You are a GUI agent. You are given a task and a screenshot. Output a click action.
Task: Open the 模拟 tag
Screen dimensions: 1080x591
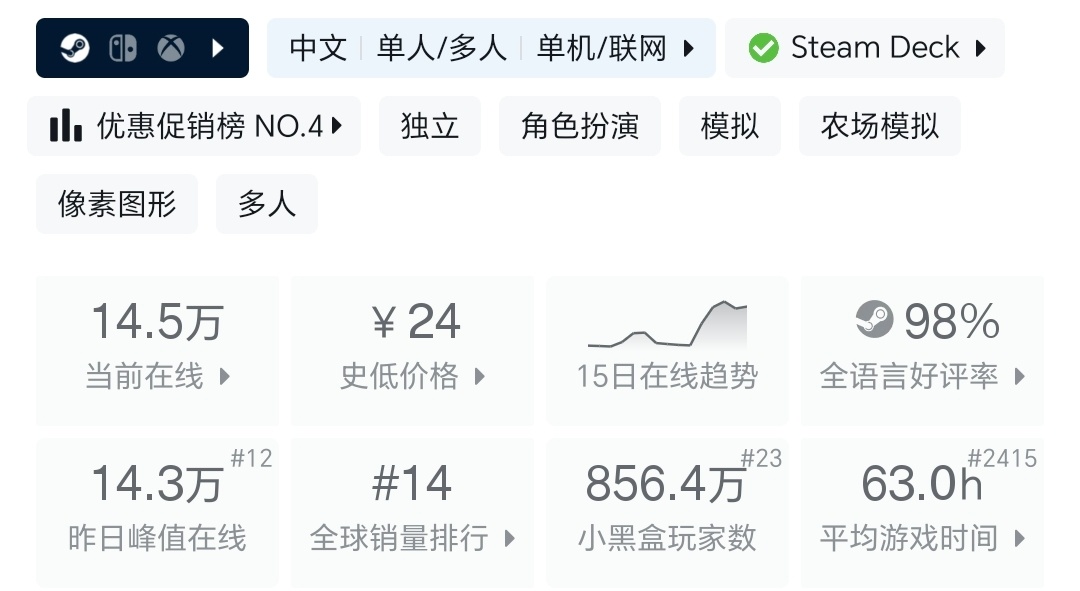(730, 126)
